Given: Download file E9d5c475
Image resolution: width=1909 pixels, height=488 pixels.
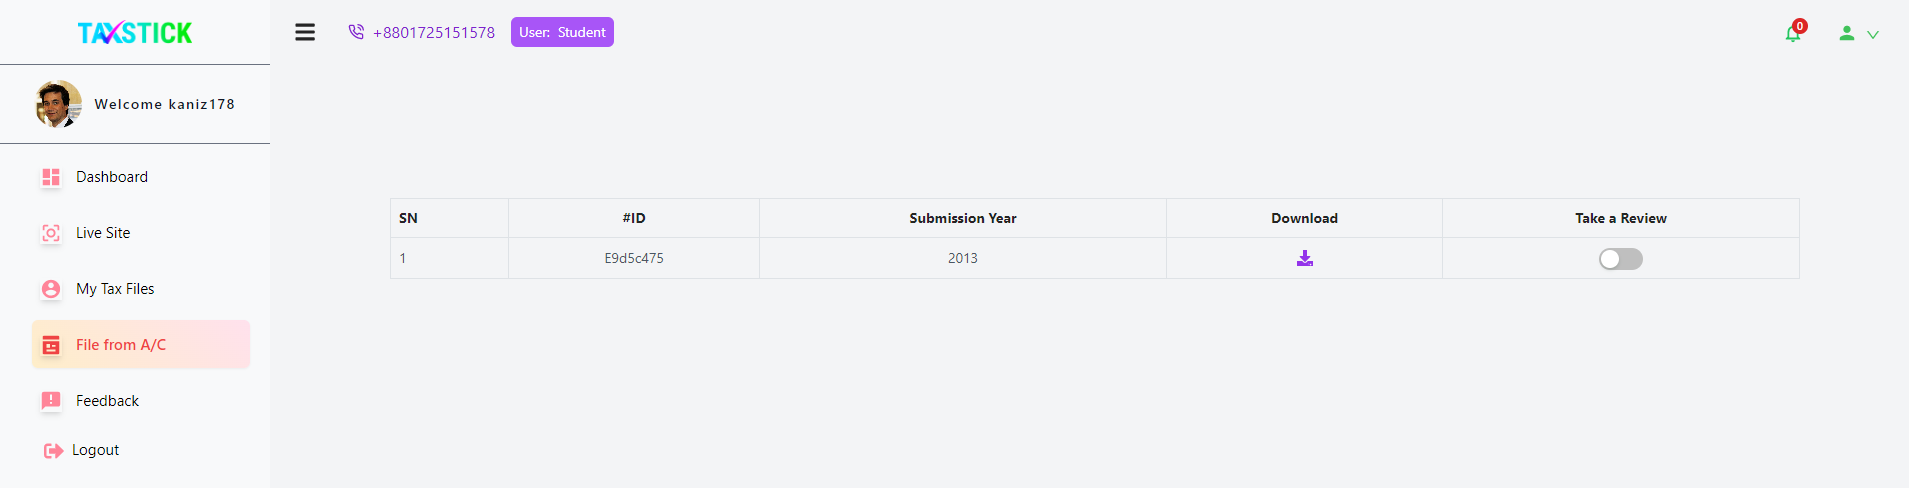Looking at the screenshot, I should coord(1305,258).
